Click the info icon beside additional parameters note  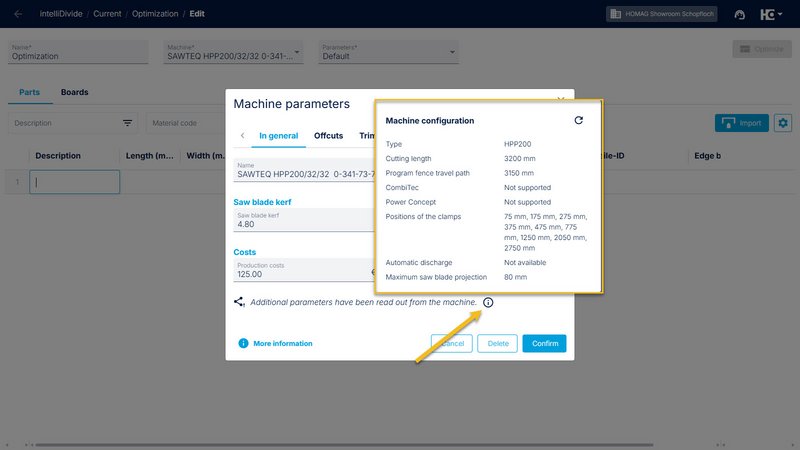tap(488, 302)
